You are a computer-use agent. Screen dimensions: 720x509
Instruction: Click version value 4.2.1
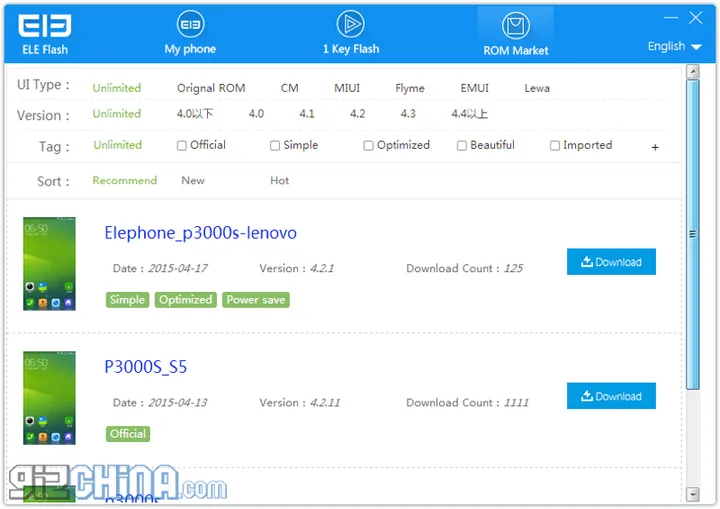[322, 268]
